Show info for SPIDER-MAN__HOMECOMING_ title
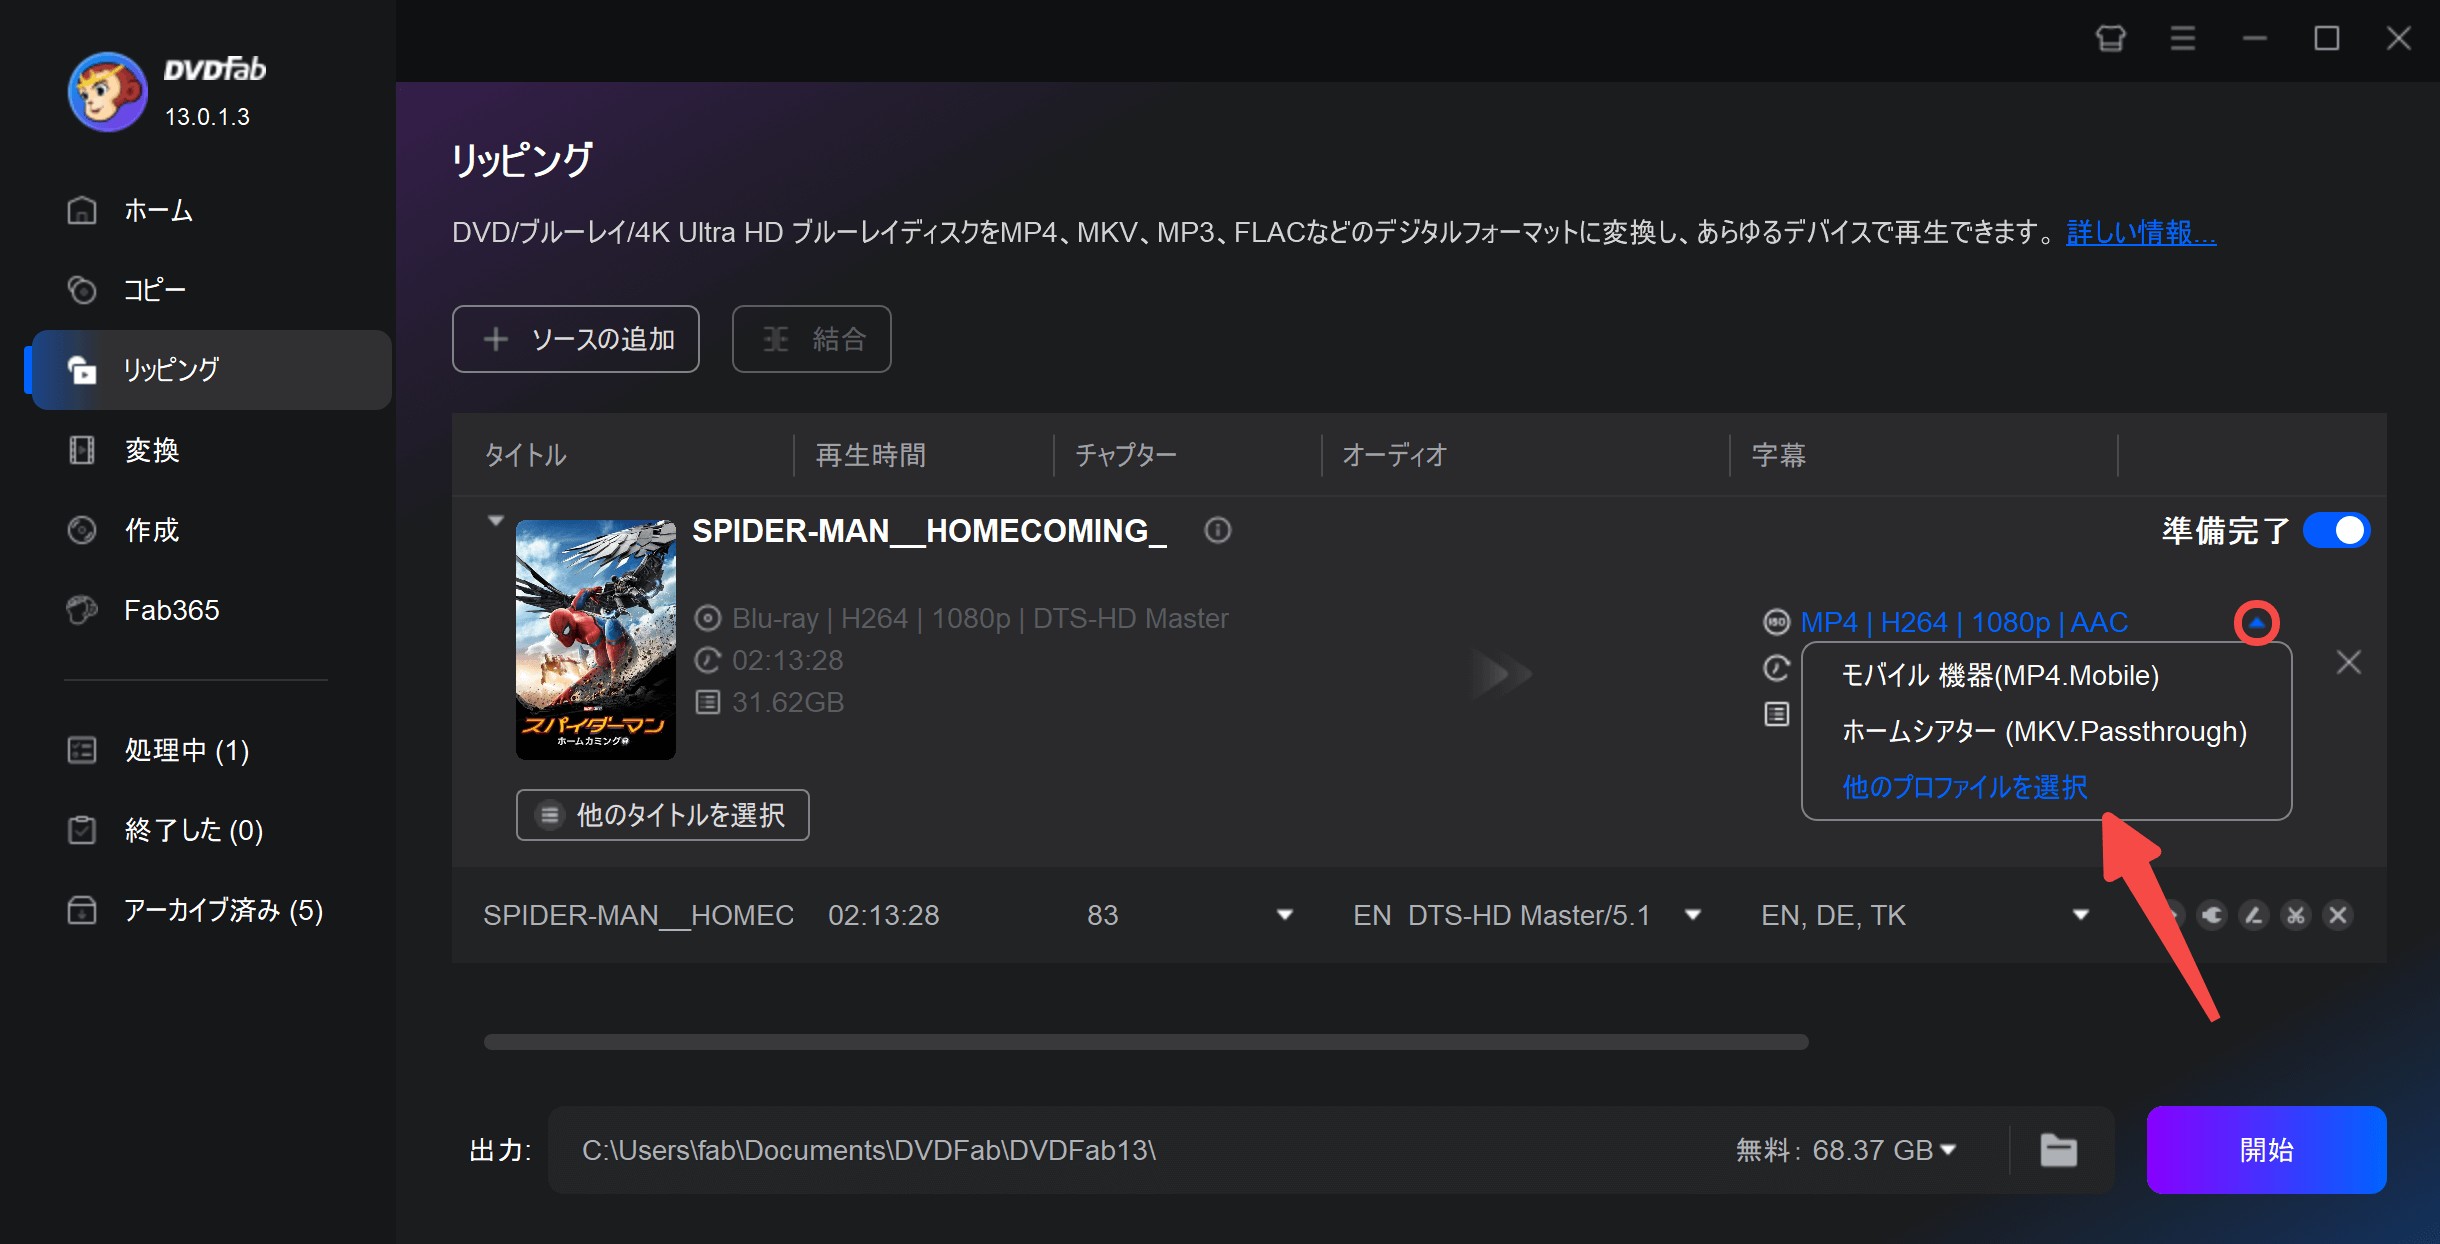Viewport: 2440px width, 1244px height. 1217,530
